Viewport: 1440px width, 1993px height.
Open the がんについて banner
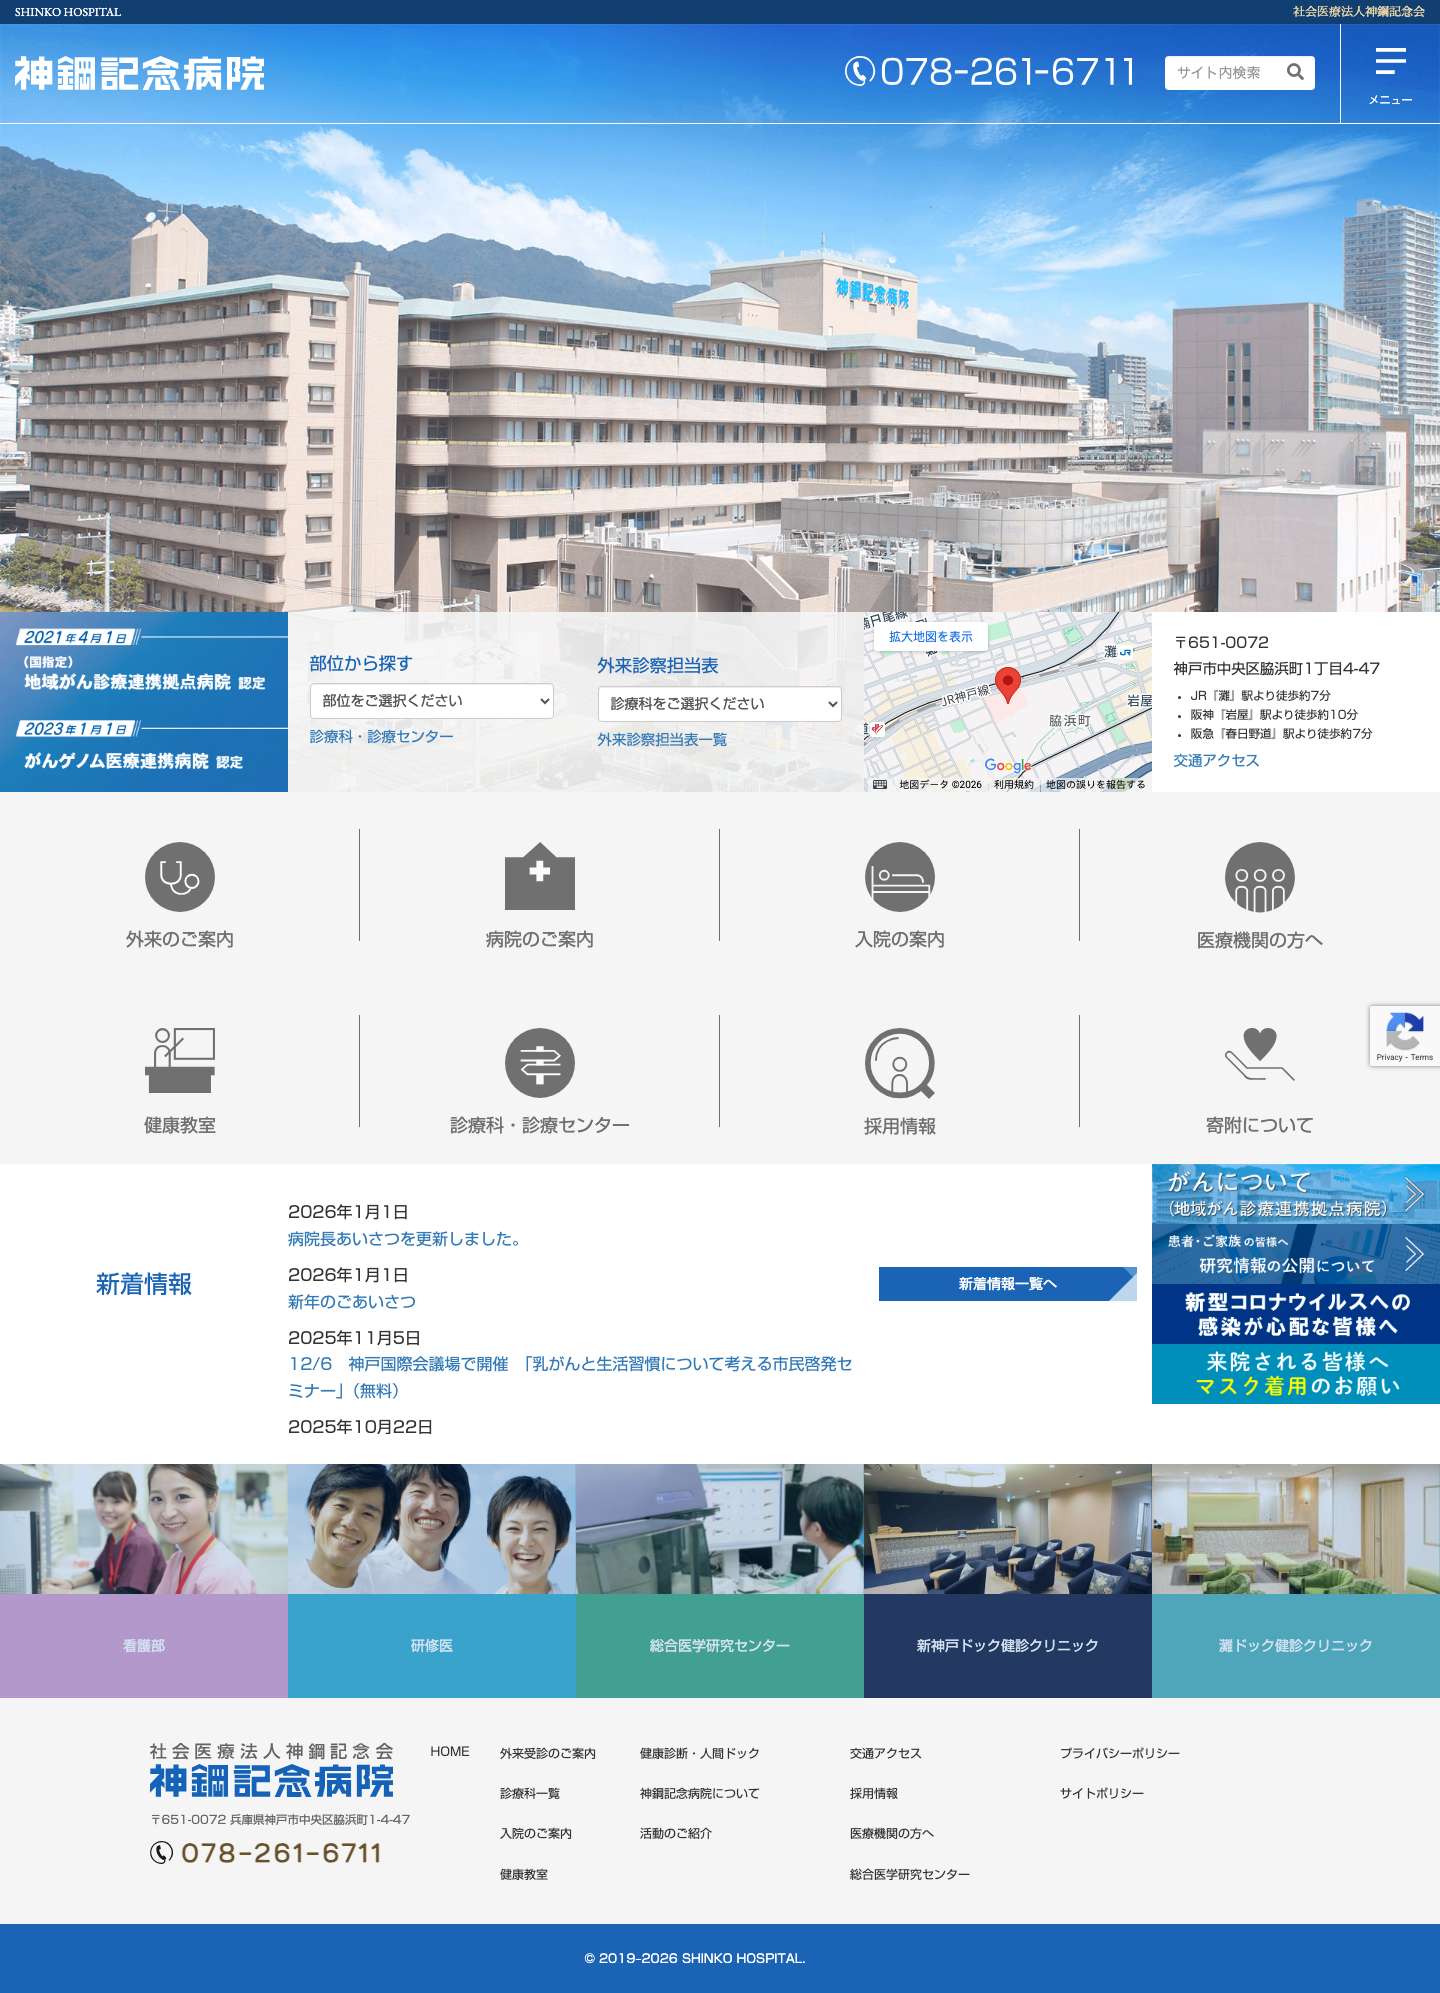(x=1296, y=1194)
